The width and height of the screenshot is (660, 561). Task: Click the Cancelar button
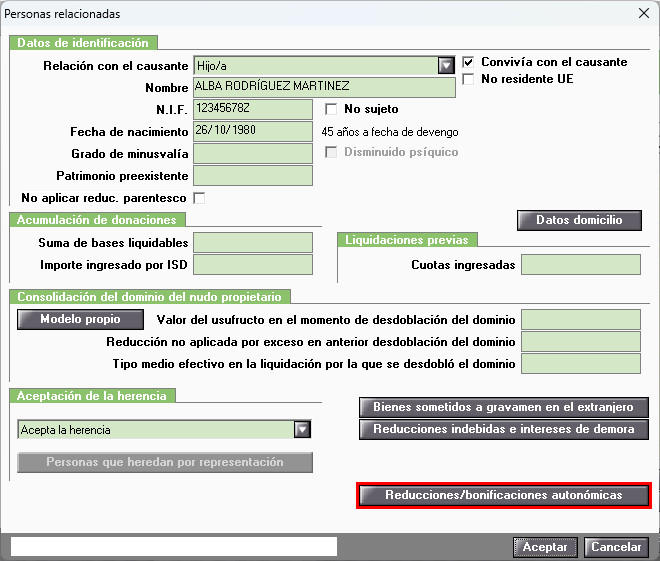coord(616,547)
